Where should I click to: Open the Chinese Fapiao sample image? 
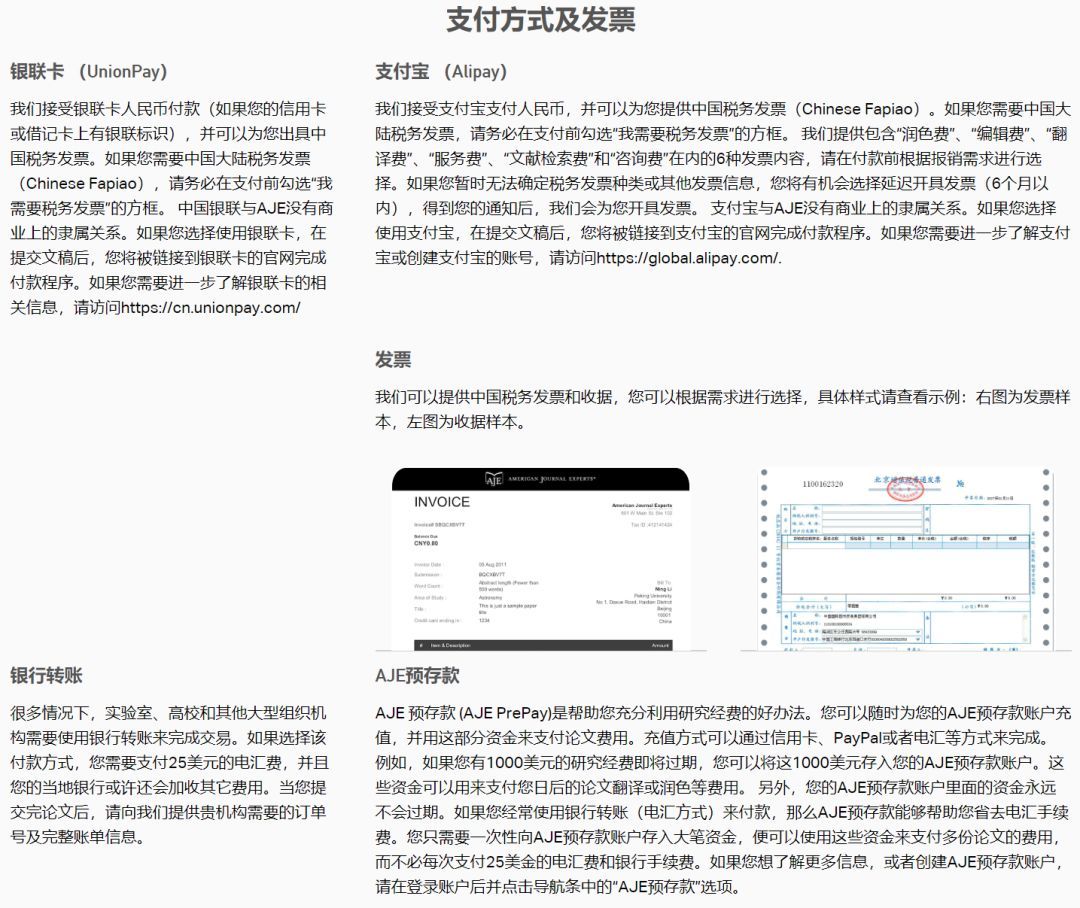click(x=906, y=559)
